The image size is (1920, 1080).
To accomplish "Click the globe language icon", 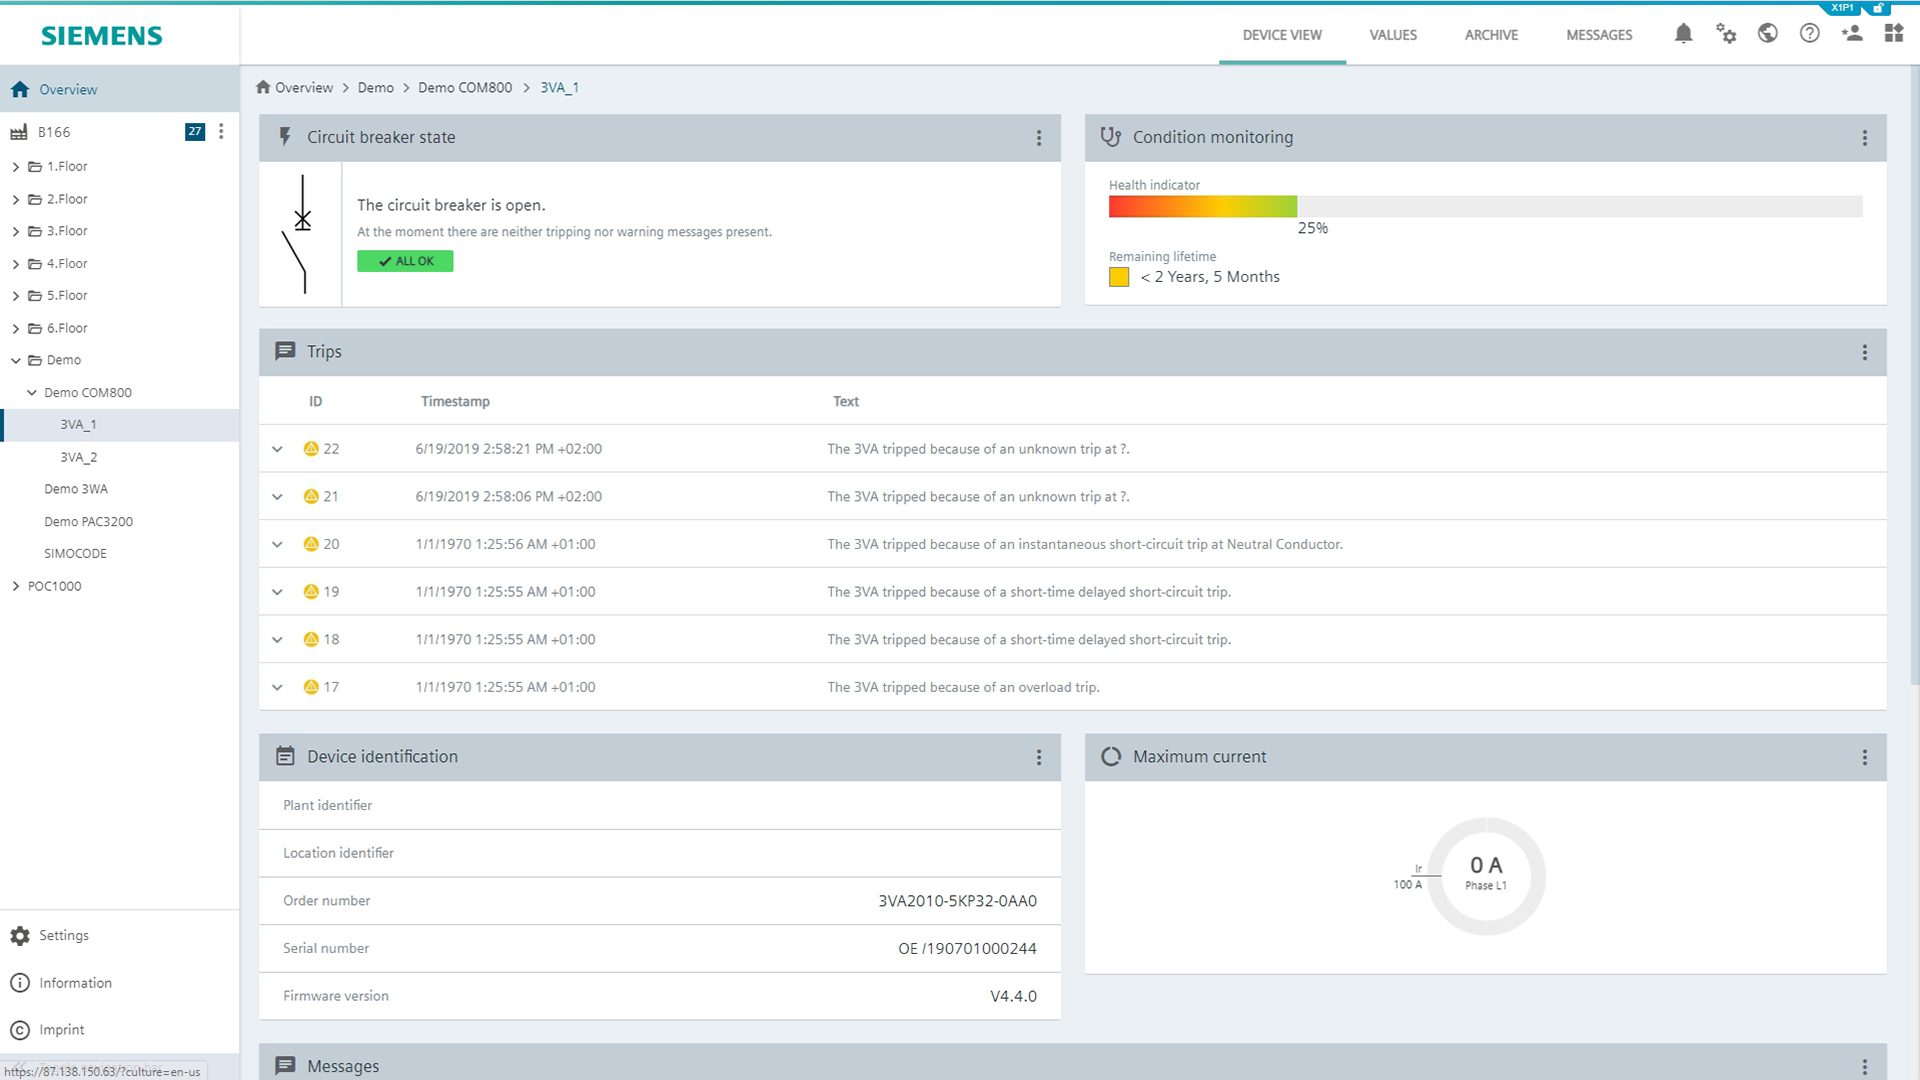I will tap(1768, 34).
